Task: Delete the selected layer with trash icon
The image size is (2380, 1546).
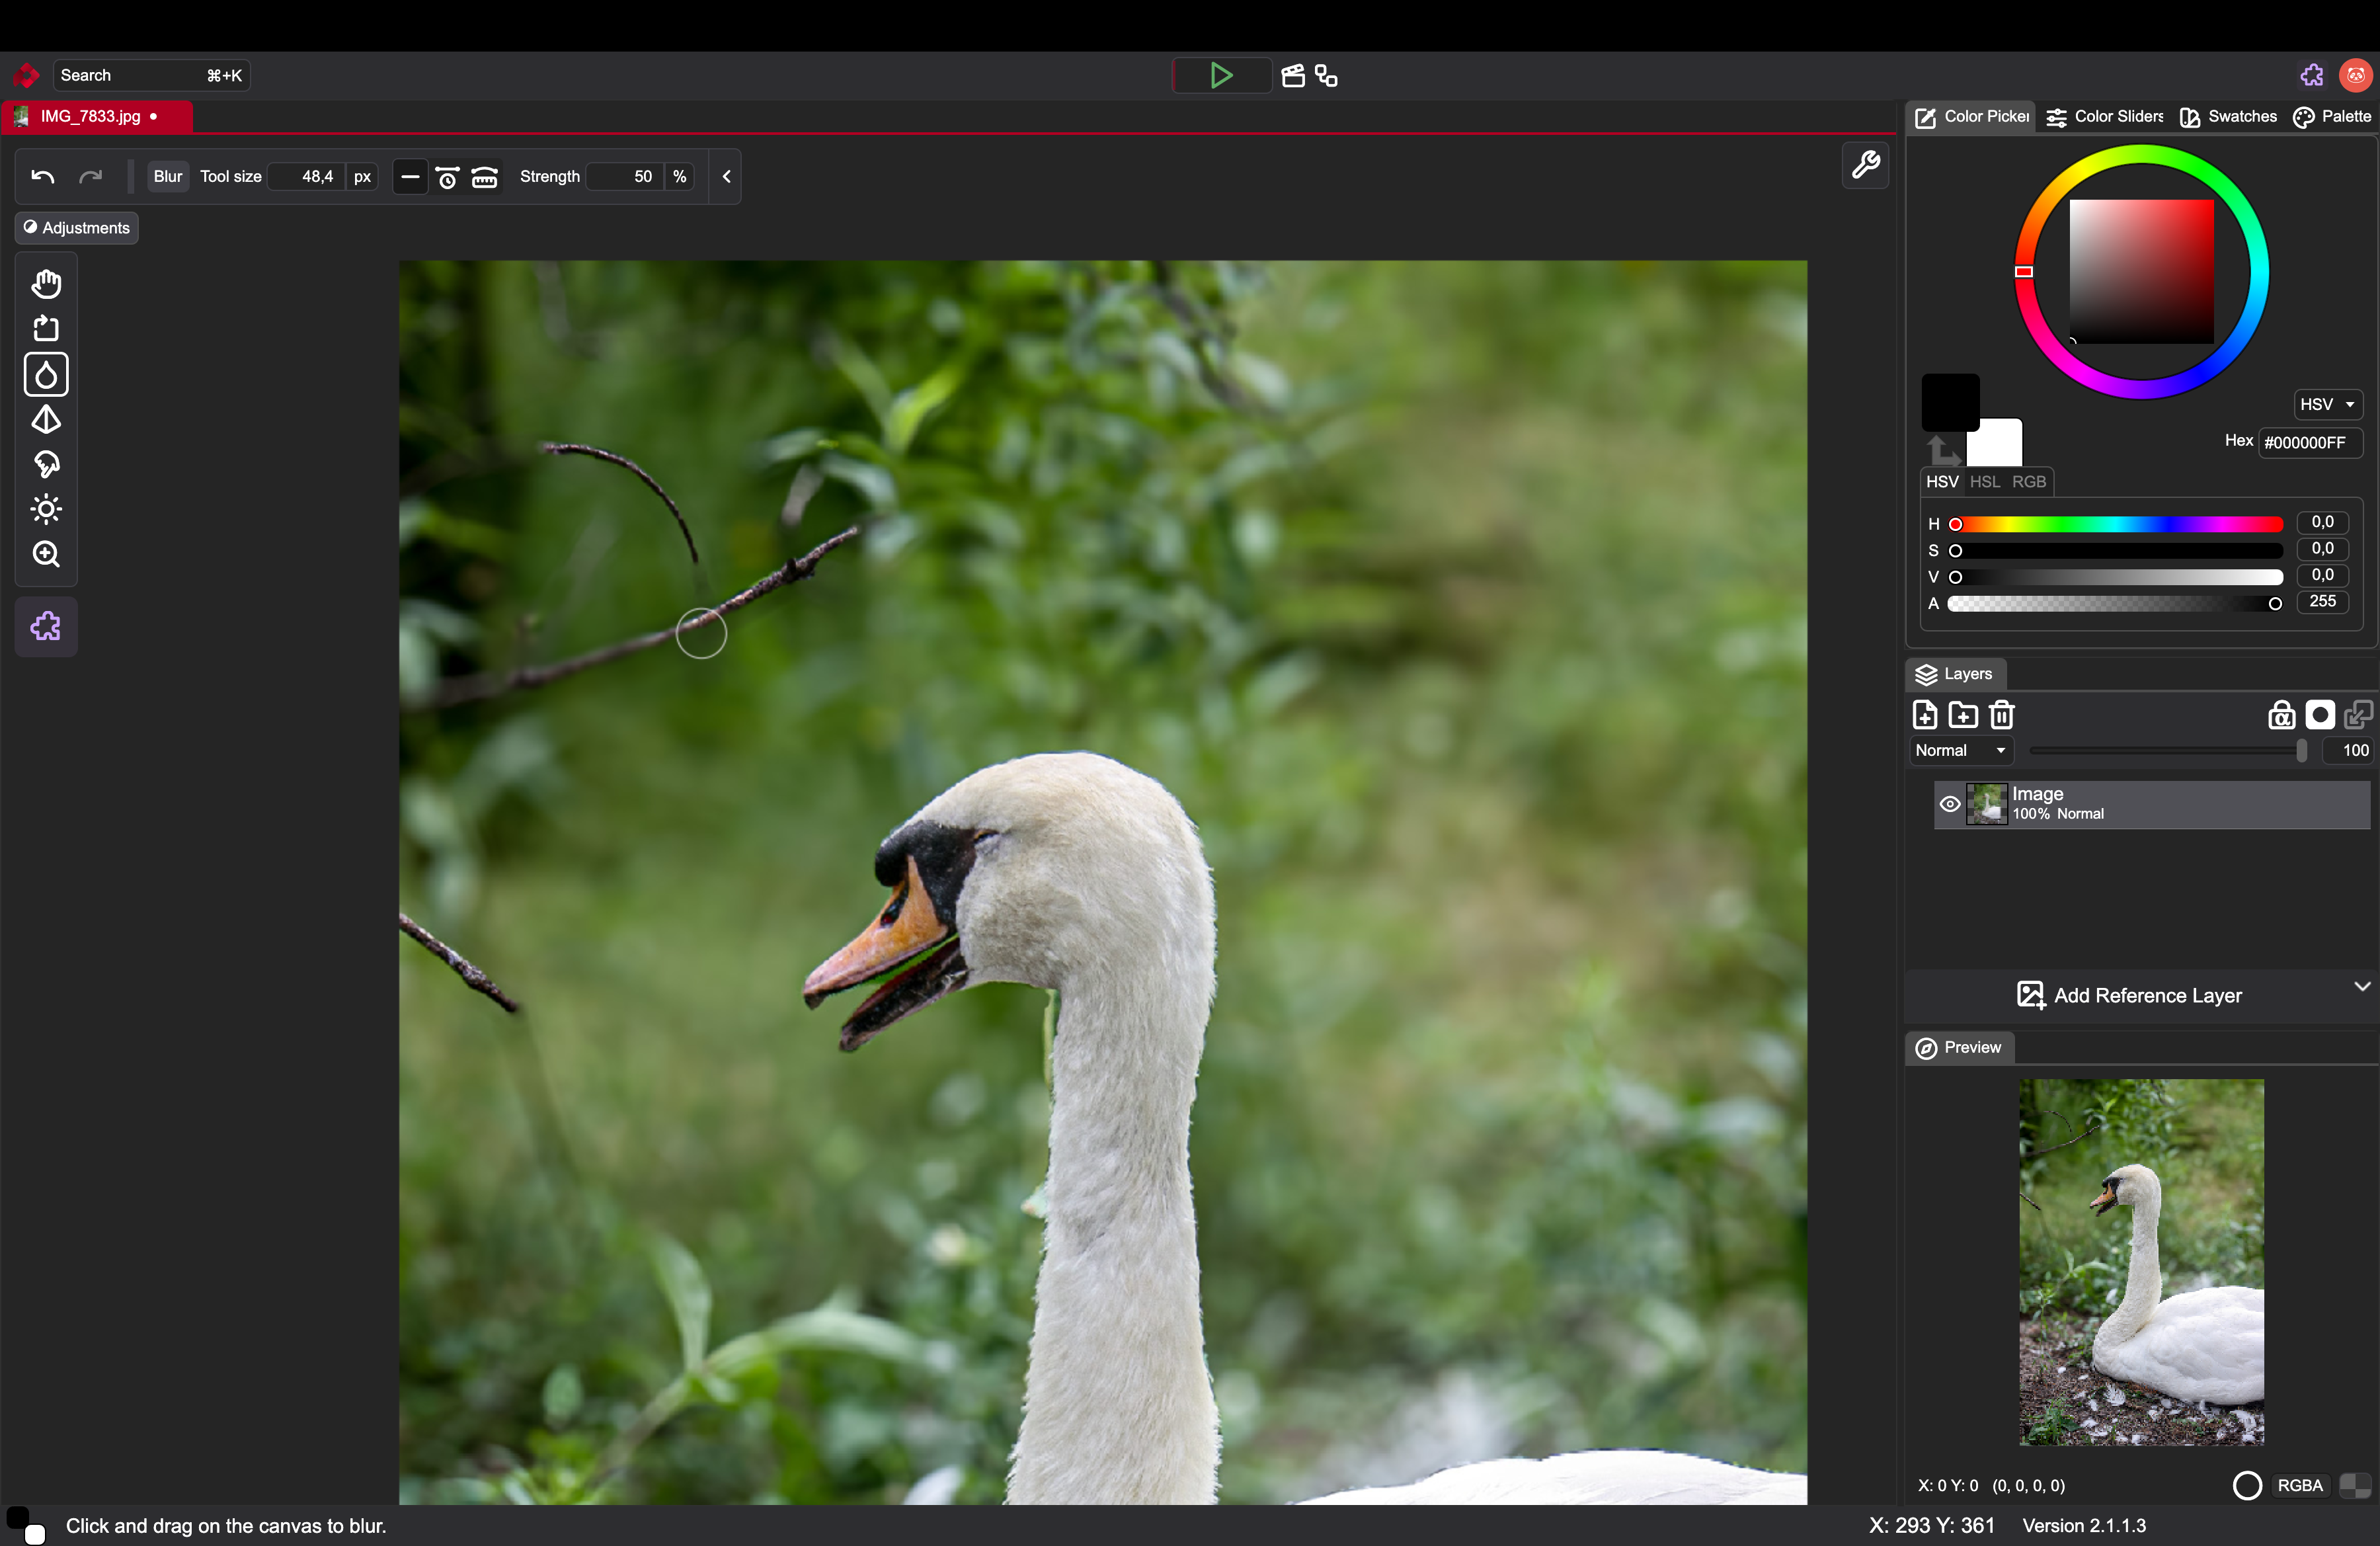Action: pyautogui.click(x=2002, y=715)
